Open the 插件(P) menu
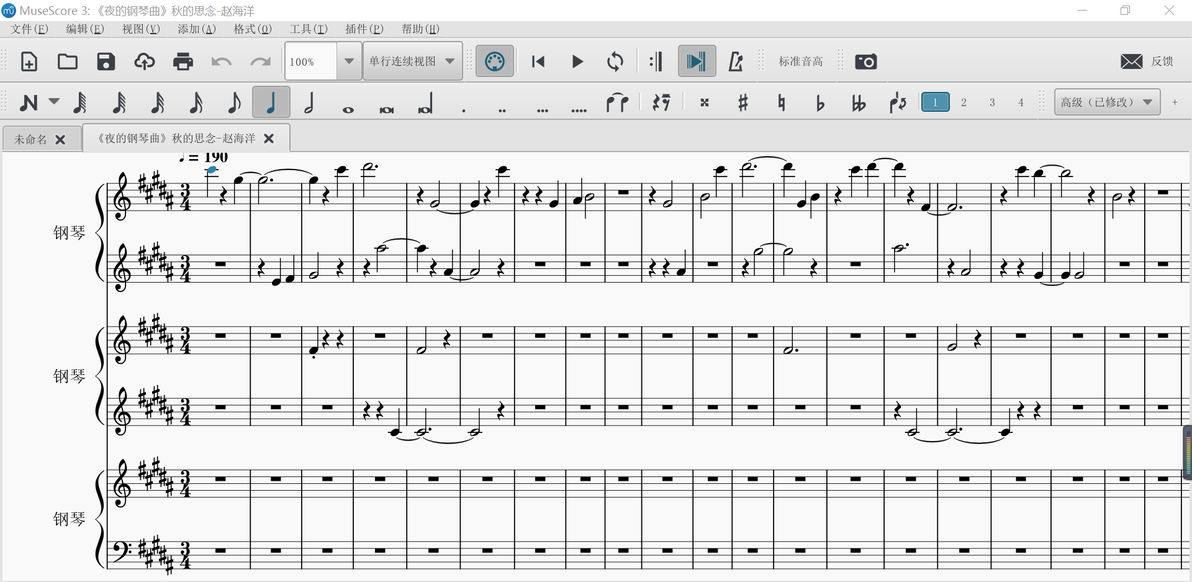This screenshot has height=582, width=1192. [x=364, y=29]
